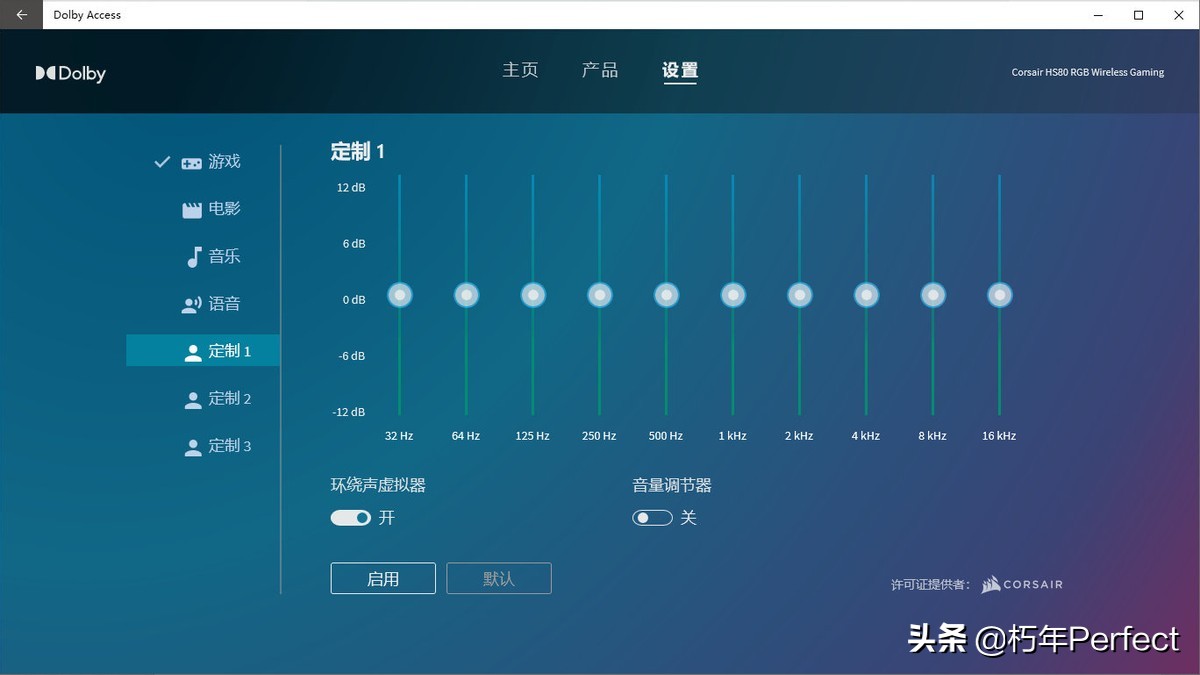The height and width of the screenshot is (675, 1200).
Task: Disable the 环绕声虚拟器 switch
Action: click(350, 517)
